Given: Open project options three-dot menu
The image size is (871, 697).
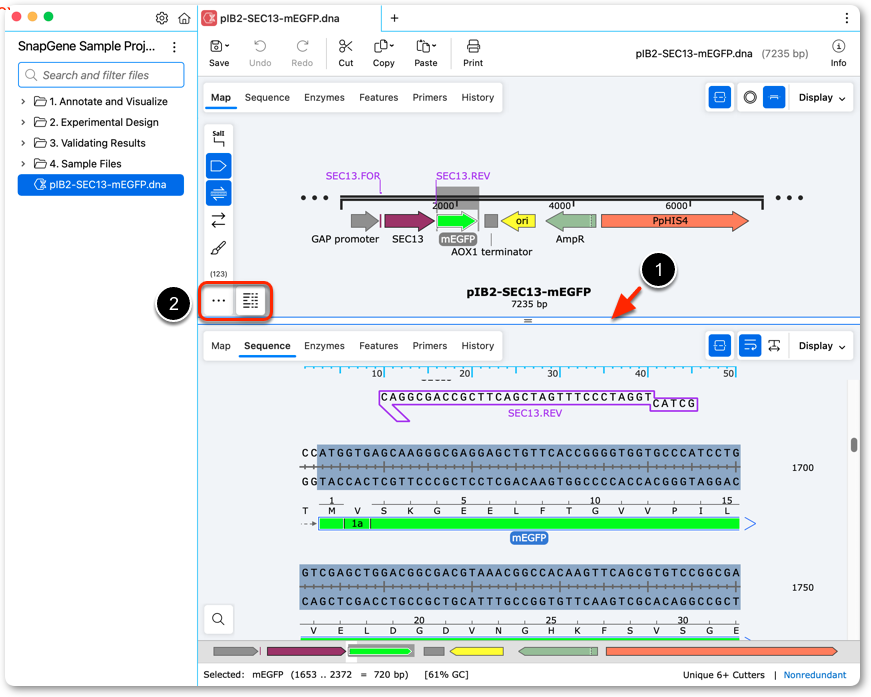Looking at the screenshot, I should click(174, 47).
